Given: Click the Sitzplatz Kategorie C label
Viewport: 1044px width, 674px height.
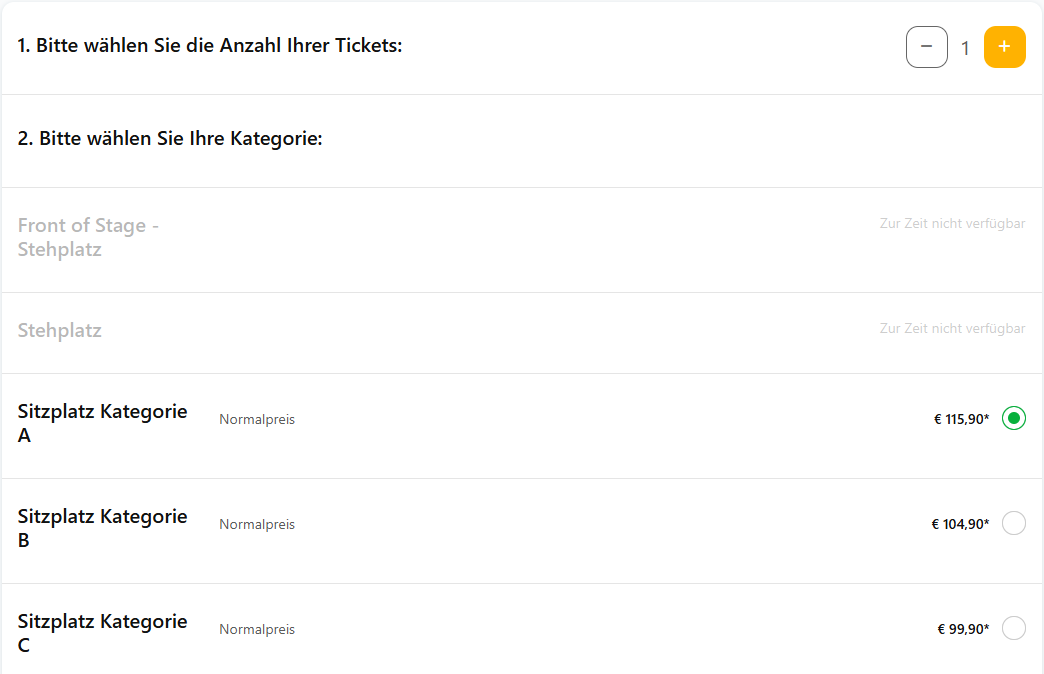Looking at the screenshot, I should coord(102,633).
